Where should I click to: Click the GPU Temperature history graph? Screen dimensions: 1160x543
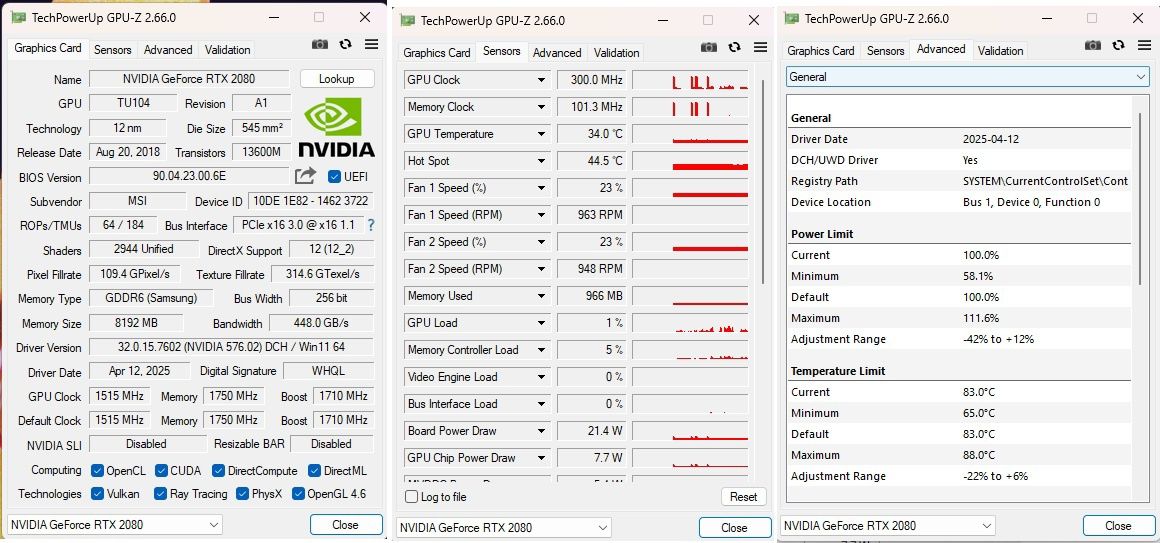click(x=690, y=135)
